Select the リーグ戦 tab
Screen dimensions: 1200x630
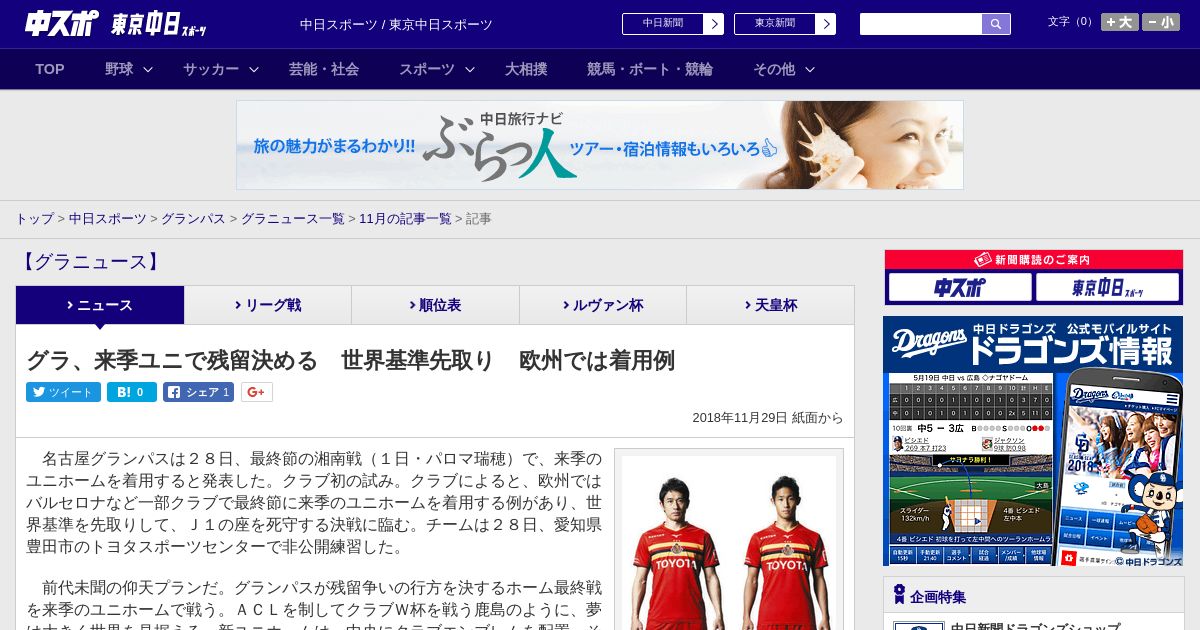click(268, 305)
